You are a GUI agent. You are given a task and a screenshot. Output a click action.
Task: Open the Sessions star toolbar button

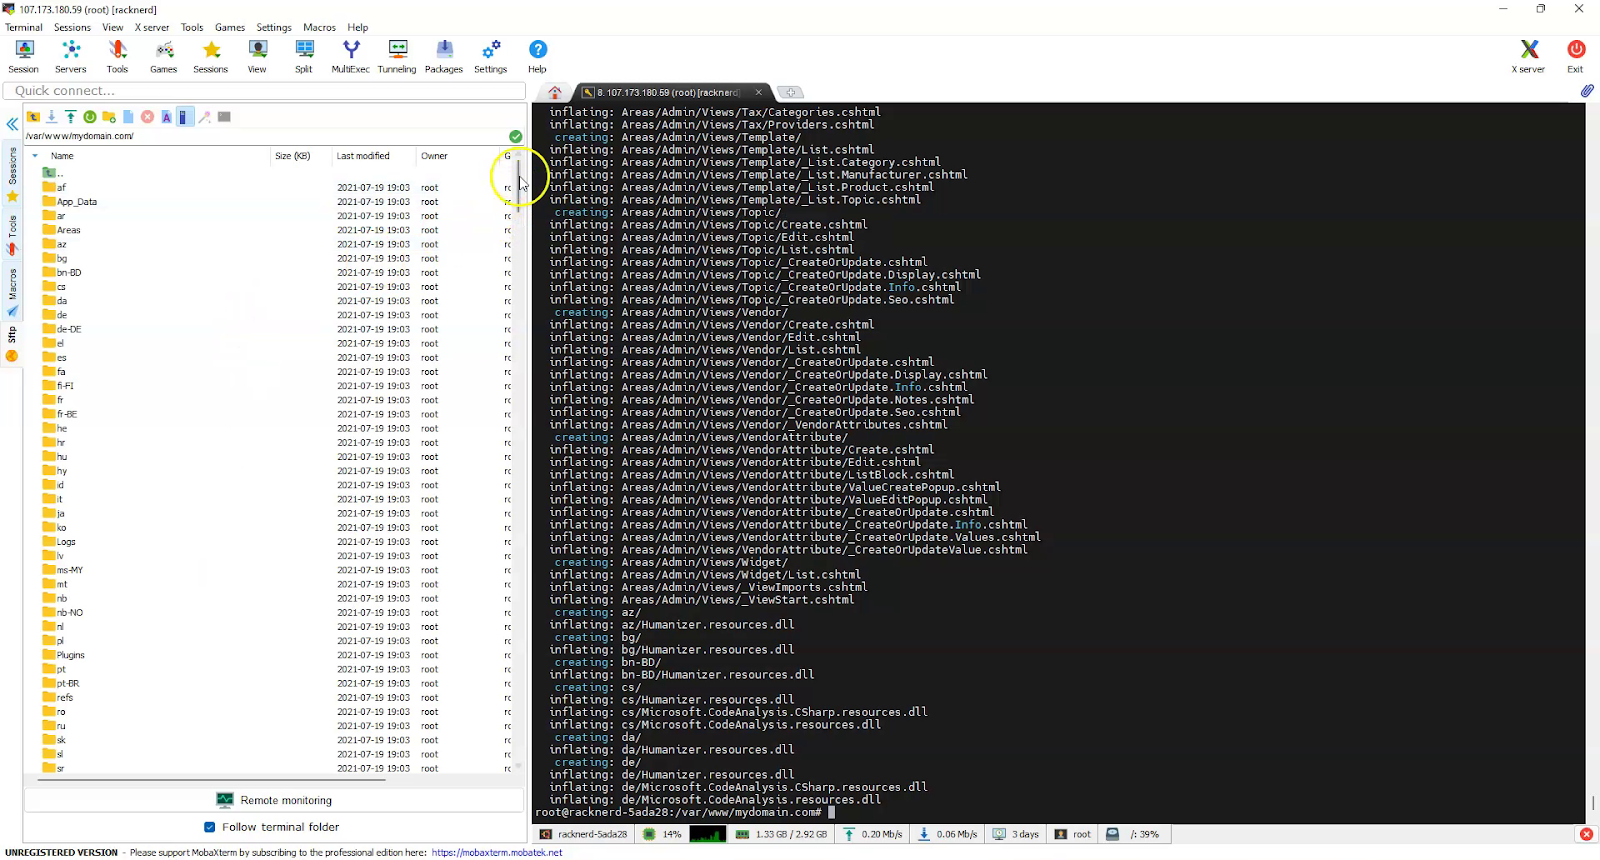[x=210, y=57]
